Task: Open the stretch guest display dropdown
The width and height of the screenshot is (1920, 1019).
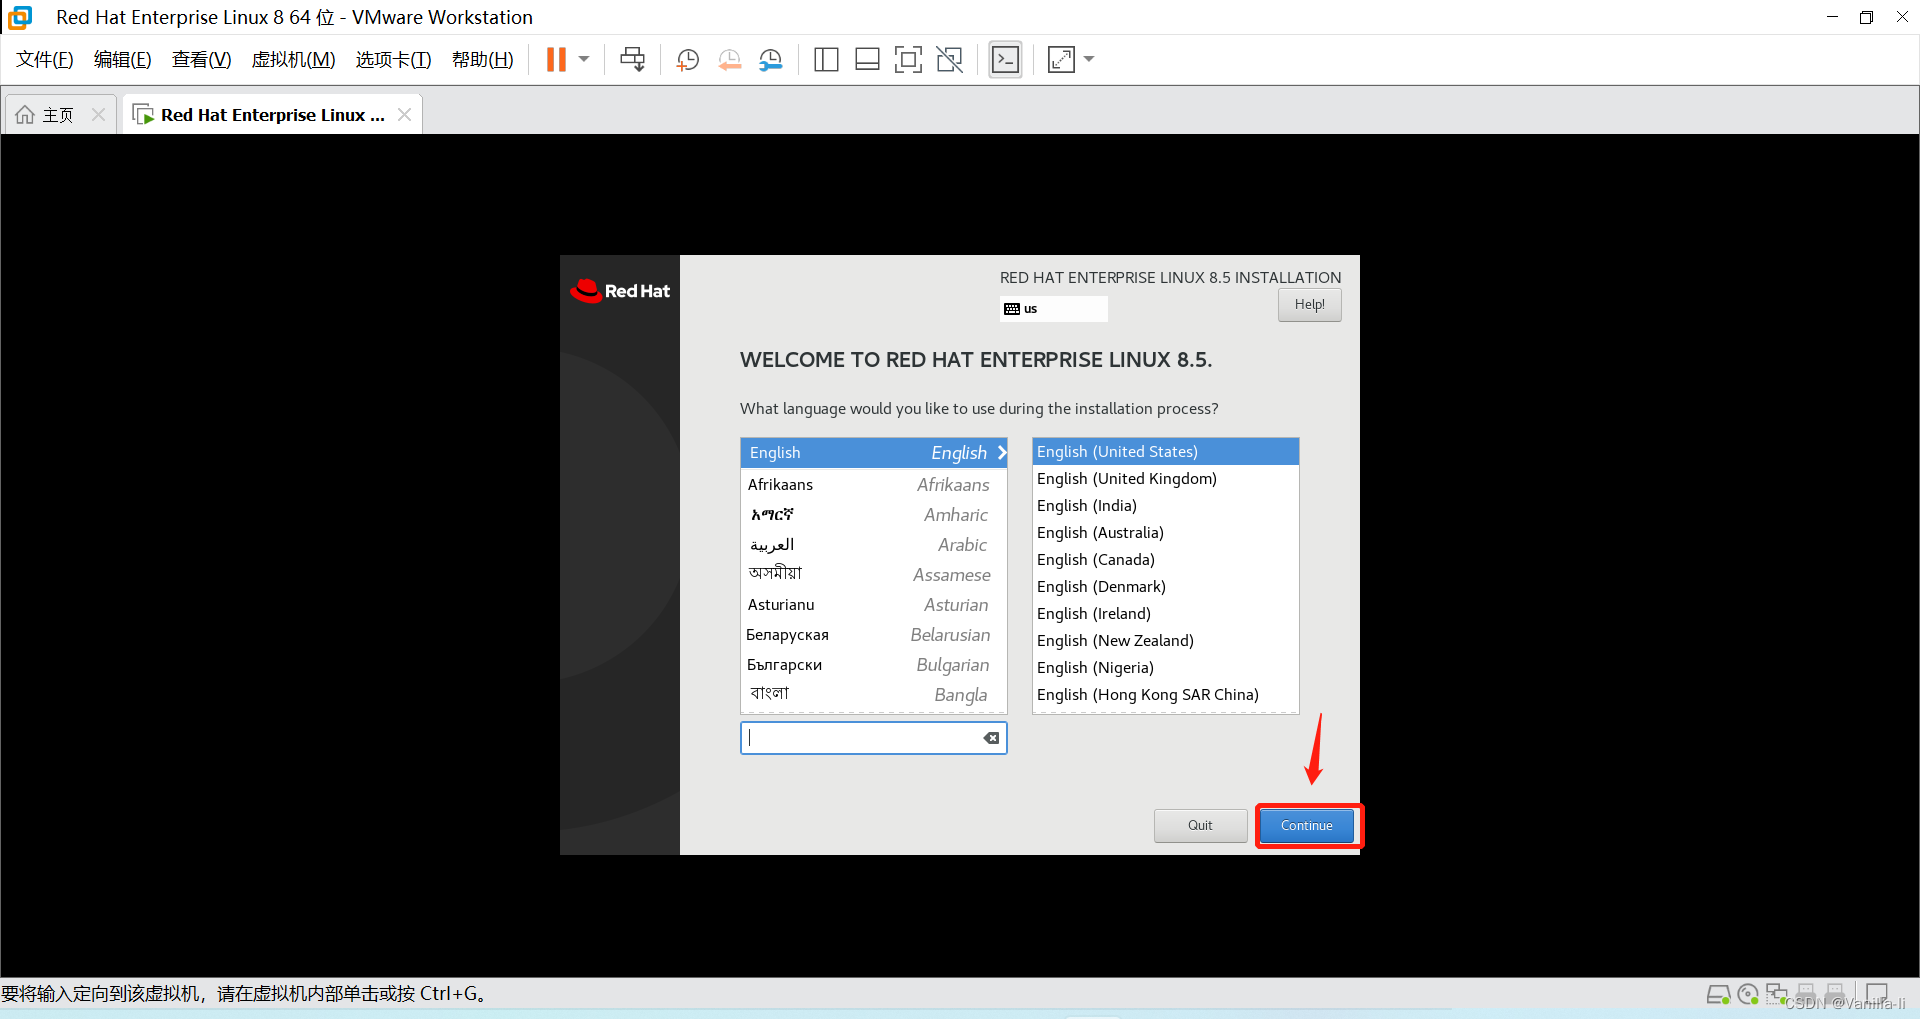Action: (1088, 59)
